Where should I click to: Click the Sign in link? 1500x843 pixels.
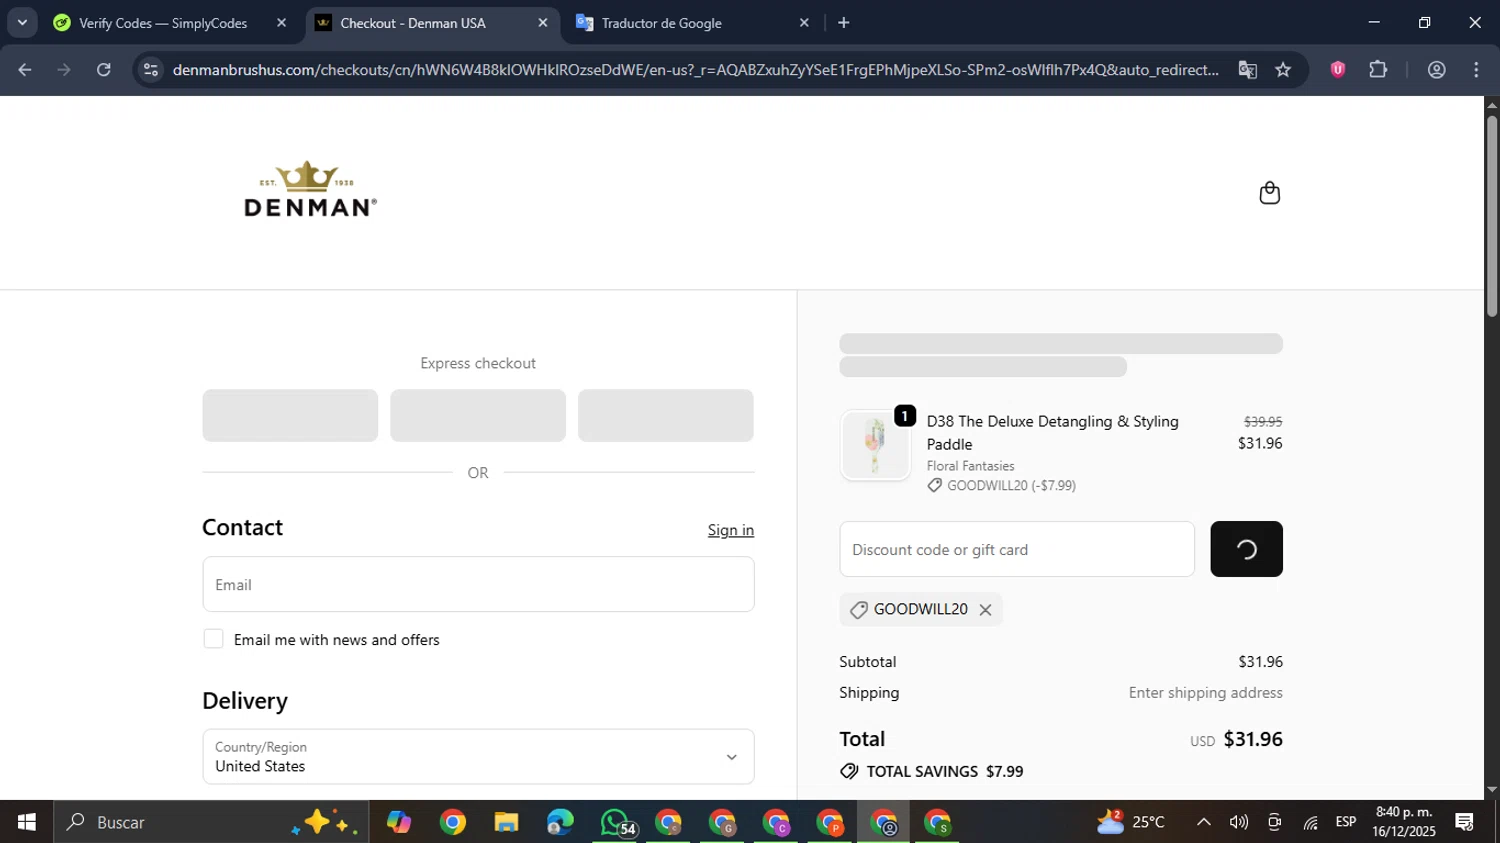point(731,530)
